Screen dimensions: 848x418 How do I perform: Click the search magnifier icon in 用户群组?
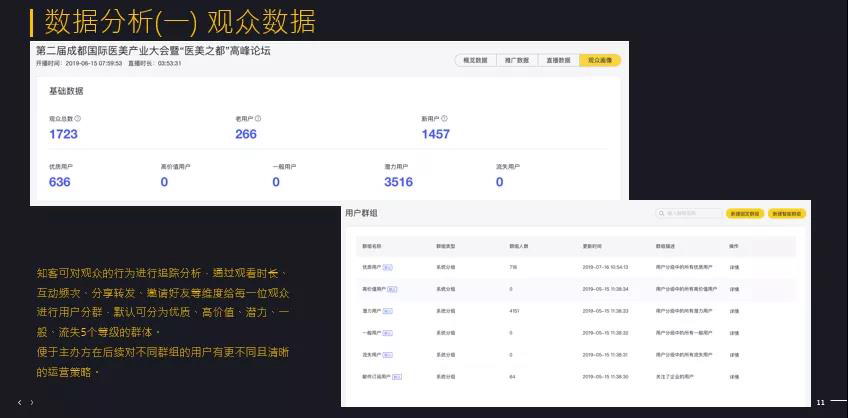(662, 213)
